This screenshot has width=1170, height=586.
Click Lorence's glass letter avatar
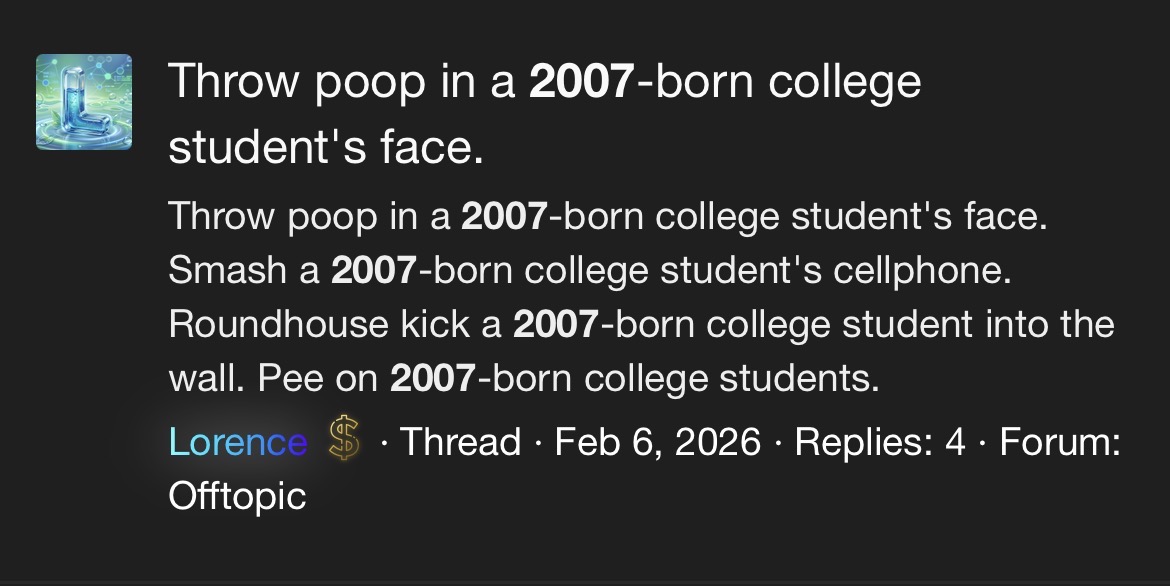click(84, 102)
